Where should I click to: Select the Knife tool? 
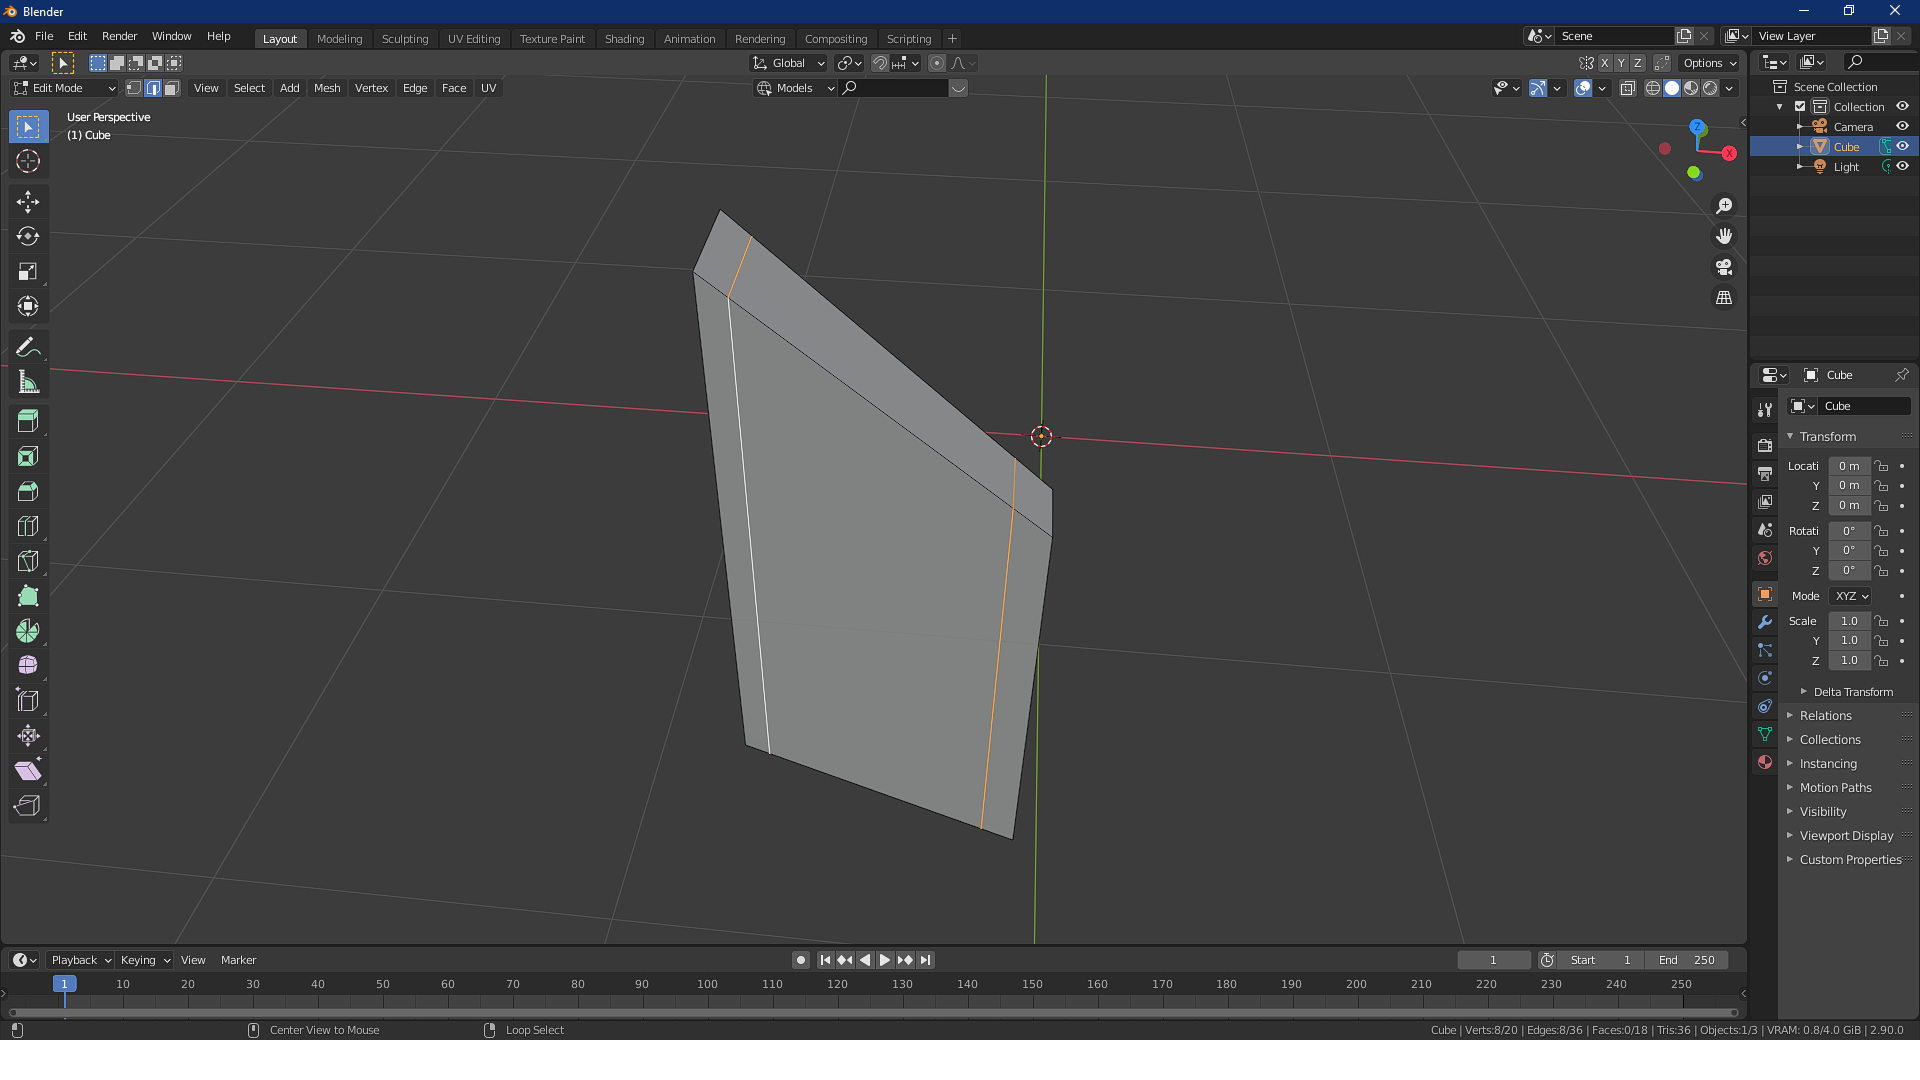point(28,561)
